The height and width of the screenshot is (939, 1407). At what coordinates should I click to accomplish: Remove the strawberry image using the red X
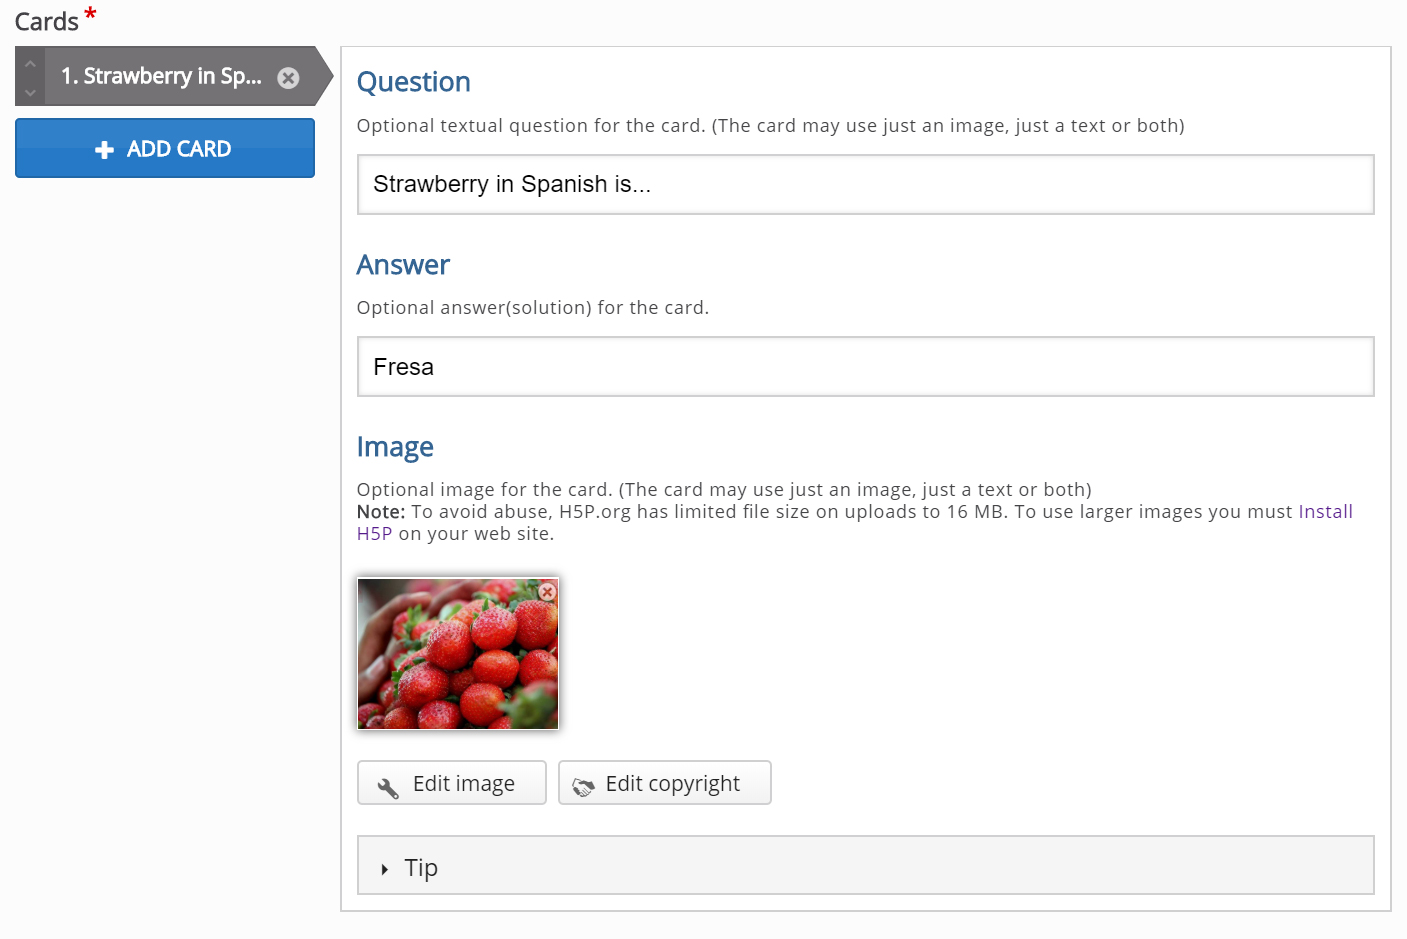click(x=547, y=592)
